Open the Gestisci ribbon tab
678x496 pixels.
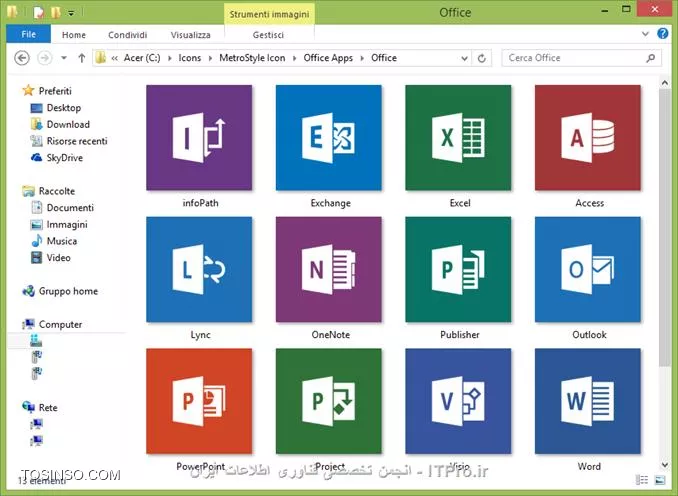[x=268, y=35]
